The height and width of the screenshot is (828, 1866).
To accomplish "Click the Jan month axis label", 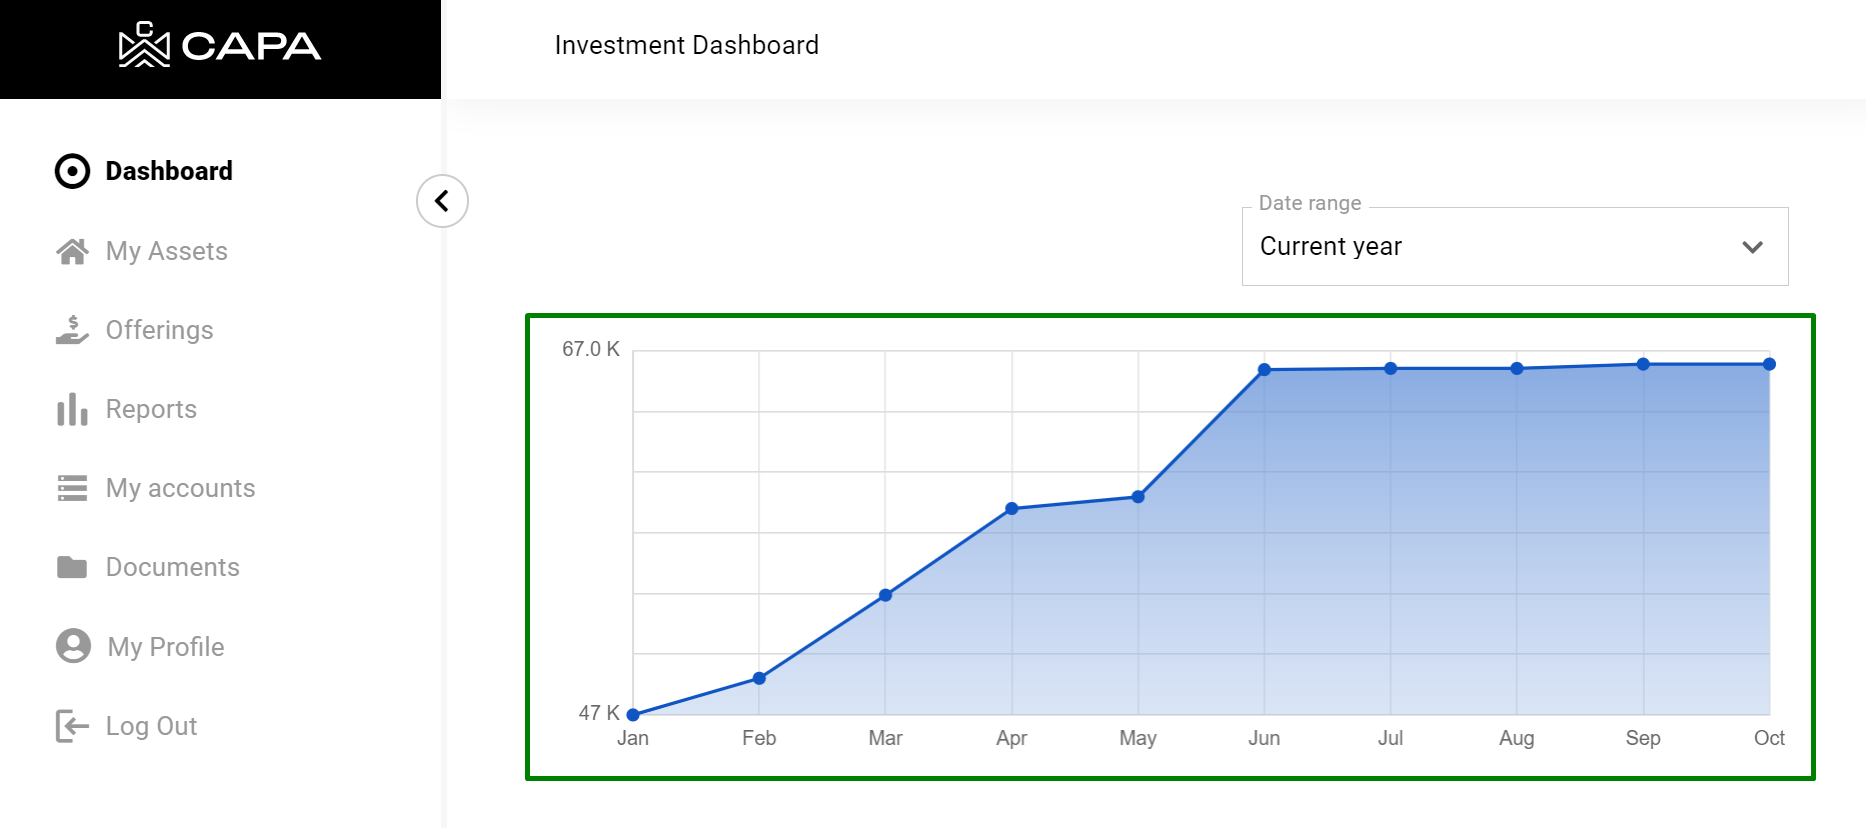I will point(633,738).
